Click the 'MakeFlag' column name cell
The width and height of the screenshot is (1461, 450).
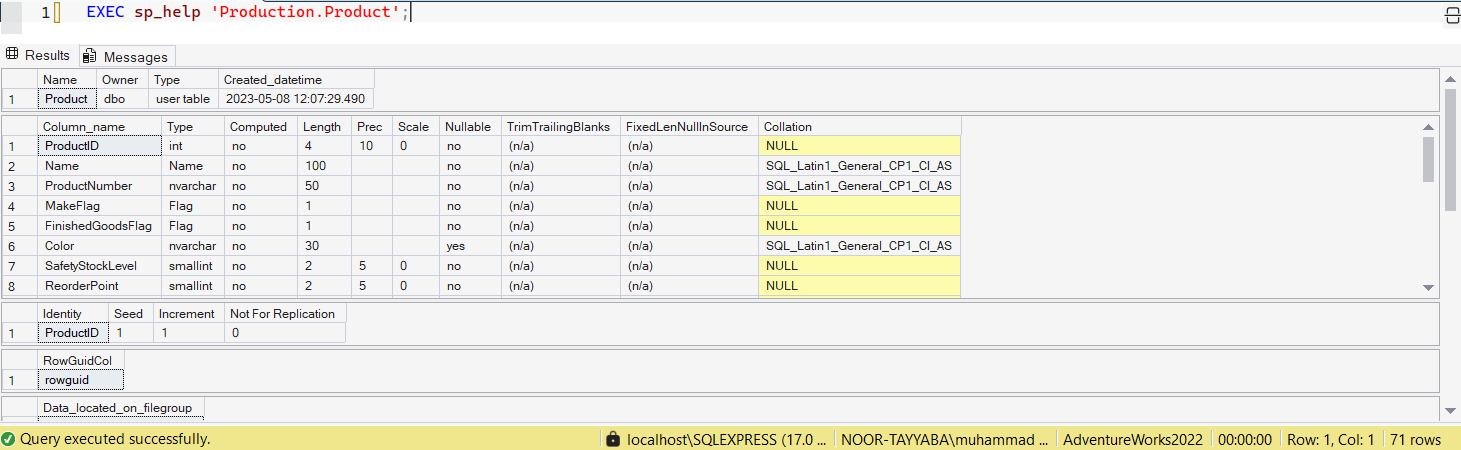click(99, 206)
